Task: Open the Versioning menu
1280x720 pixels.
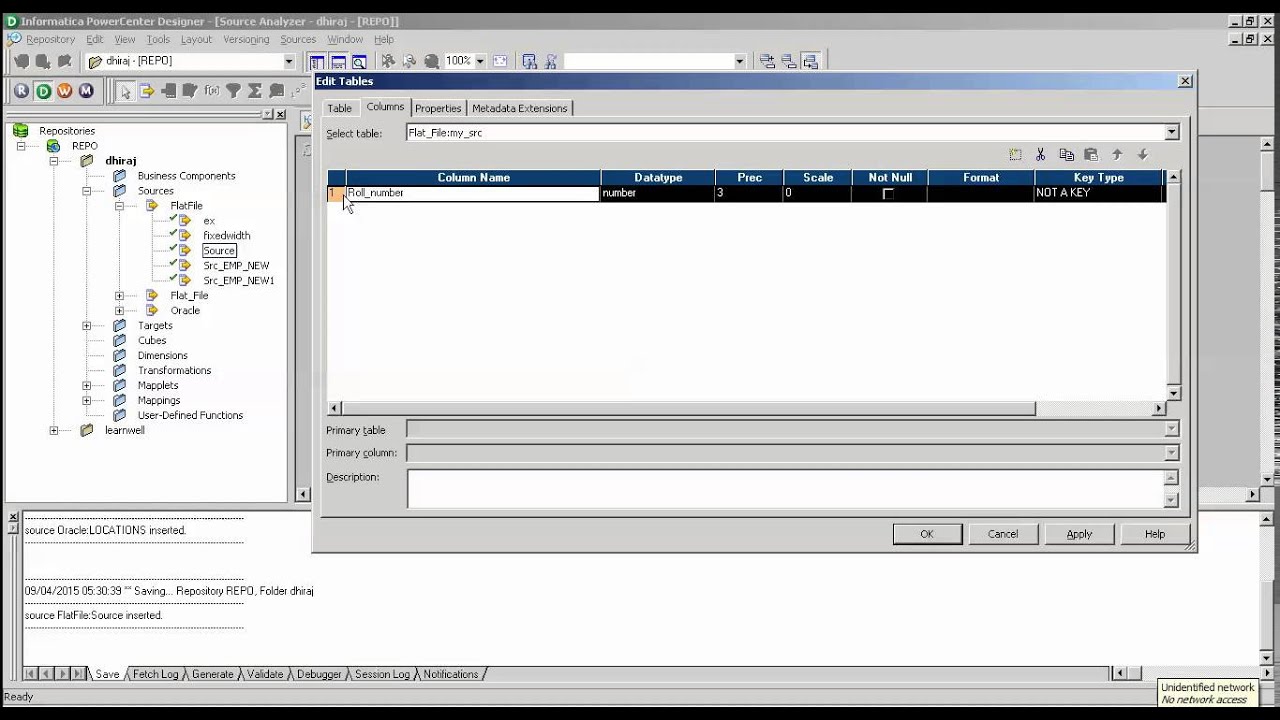Action: pyautogui.click(x=246, y=40)
